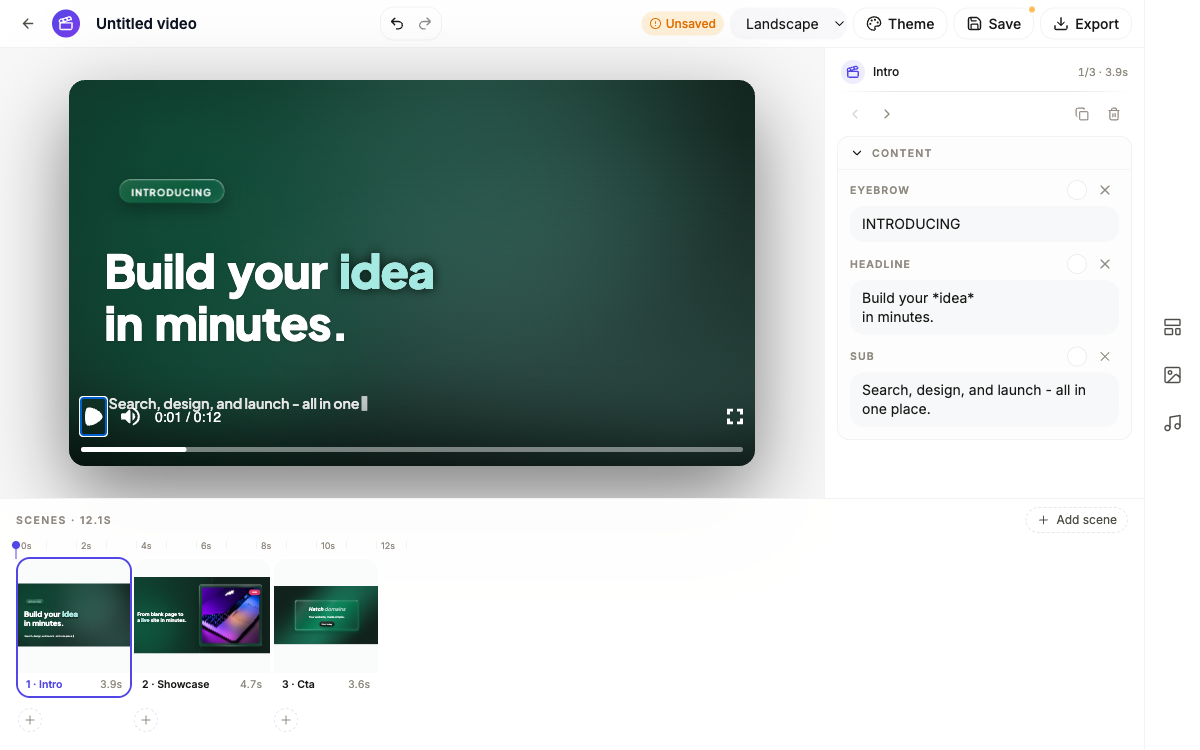Go to the previous scene chevron

pyautogui.click(x=855, y=114)
